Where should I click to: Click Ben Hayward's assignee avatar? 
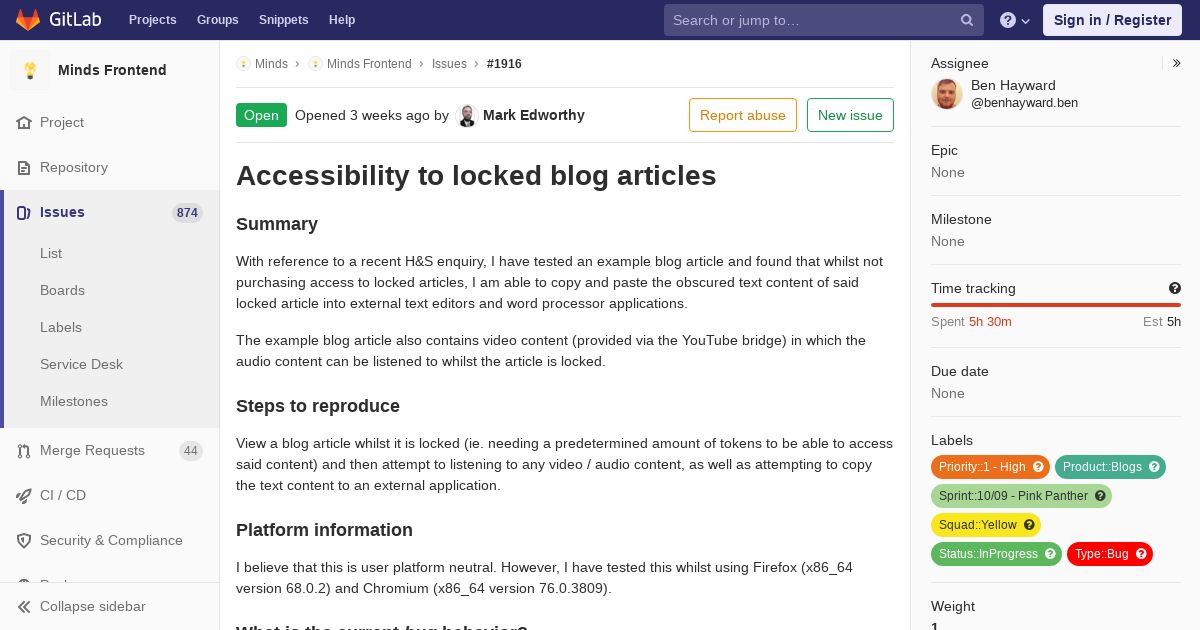947,94
